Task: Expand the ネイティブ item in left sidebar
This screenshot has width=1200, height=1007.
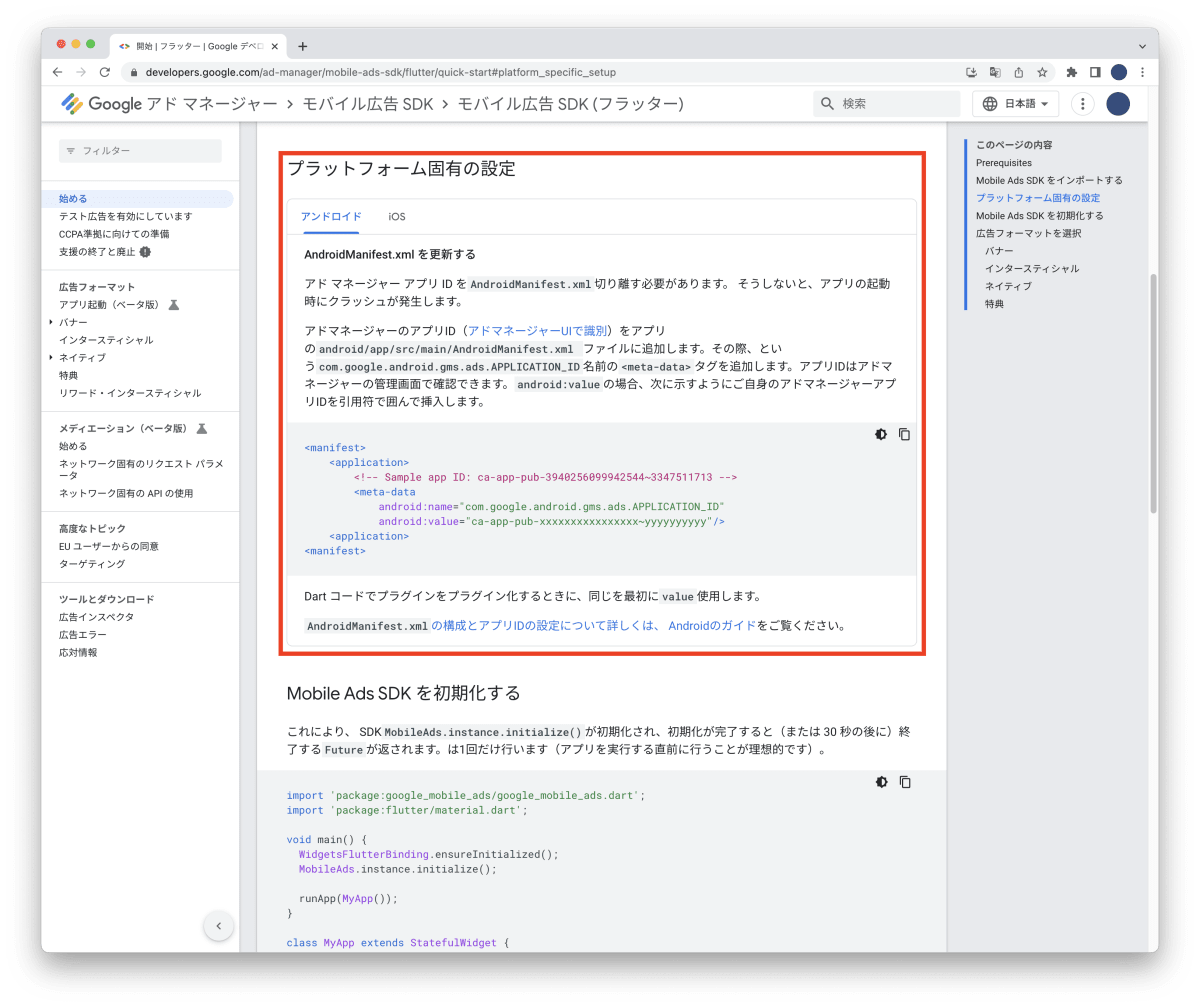Action: pyautogui.click(x=51, y=357)
